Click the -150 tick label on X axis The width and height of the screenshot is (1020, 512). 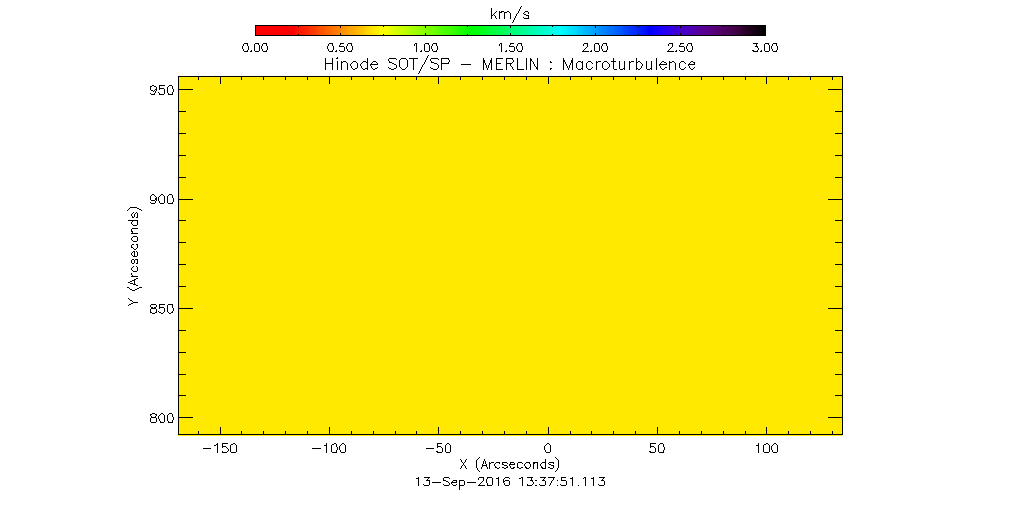click(219, 449)
